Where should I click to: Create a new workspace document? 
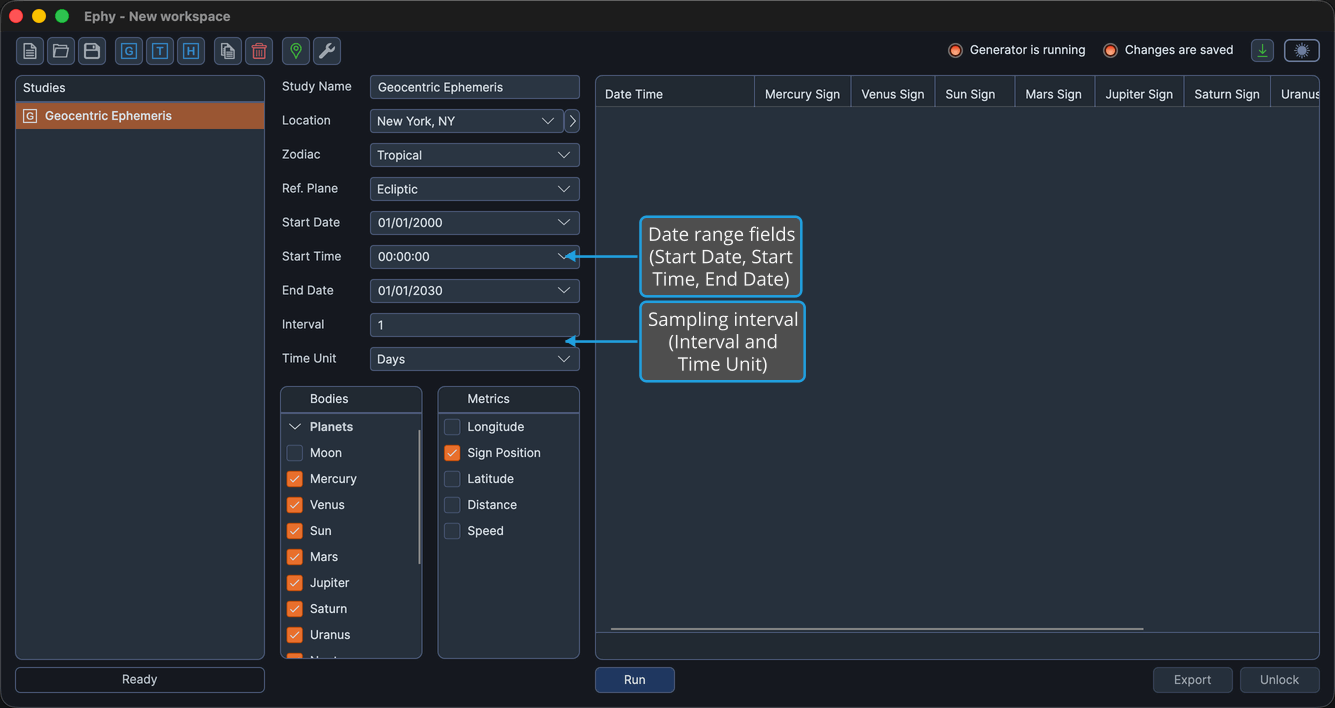pos(30,51)
